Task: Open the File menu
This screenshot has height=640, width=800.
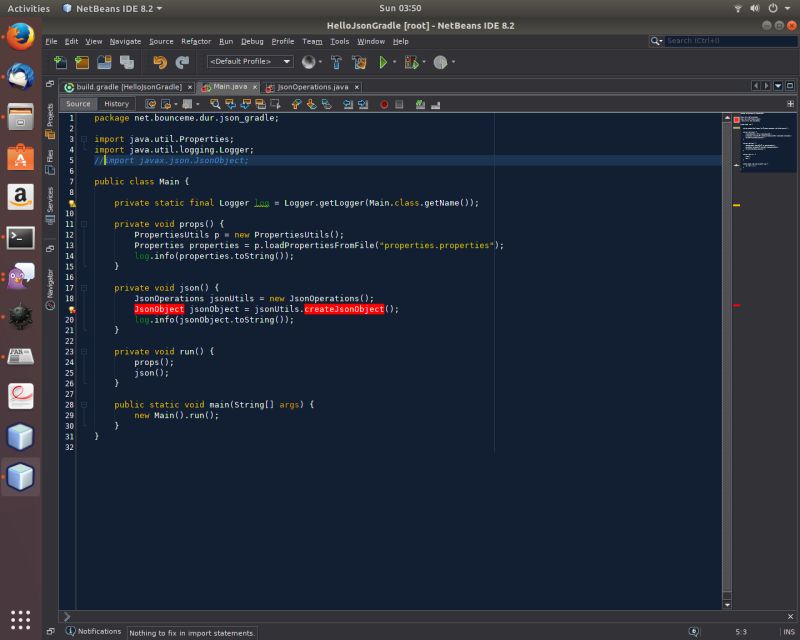Action: tap(51, 41)
